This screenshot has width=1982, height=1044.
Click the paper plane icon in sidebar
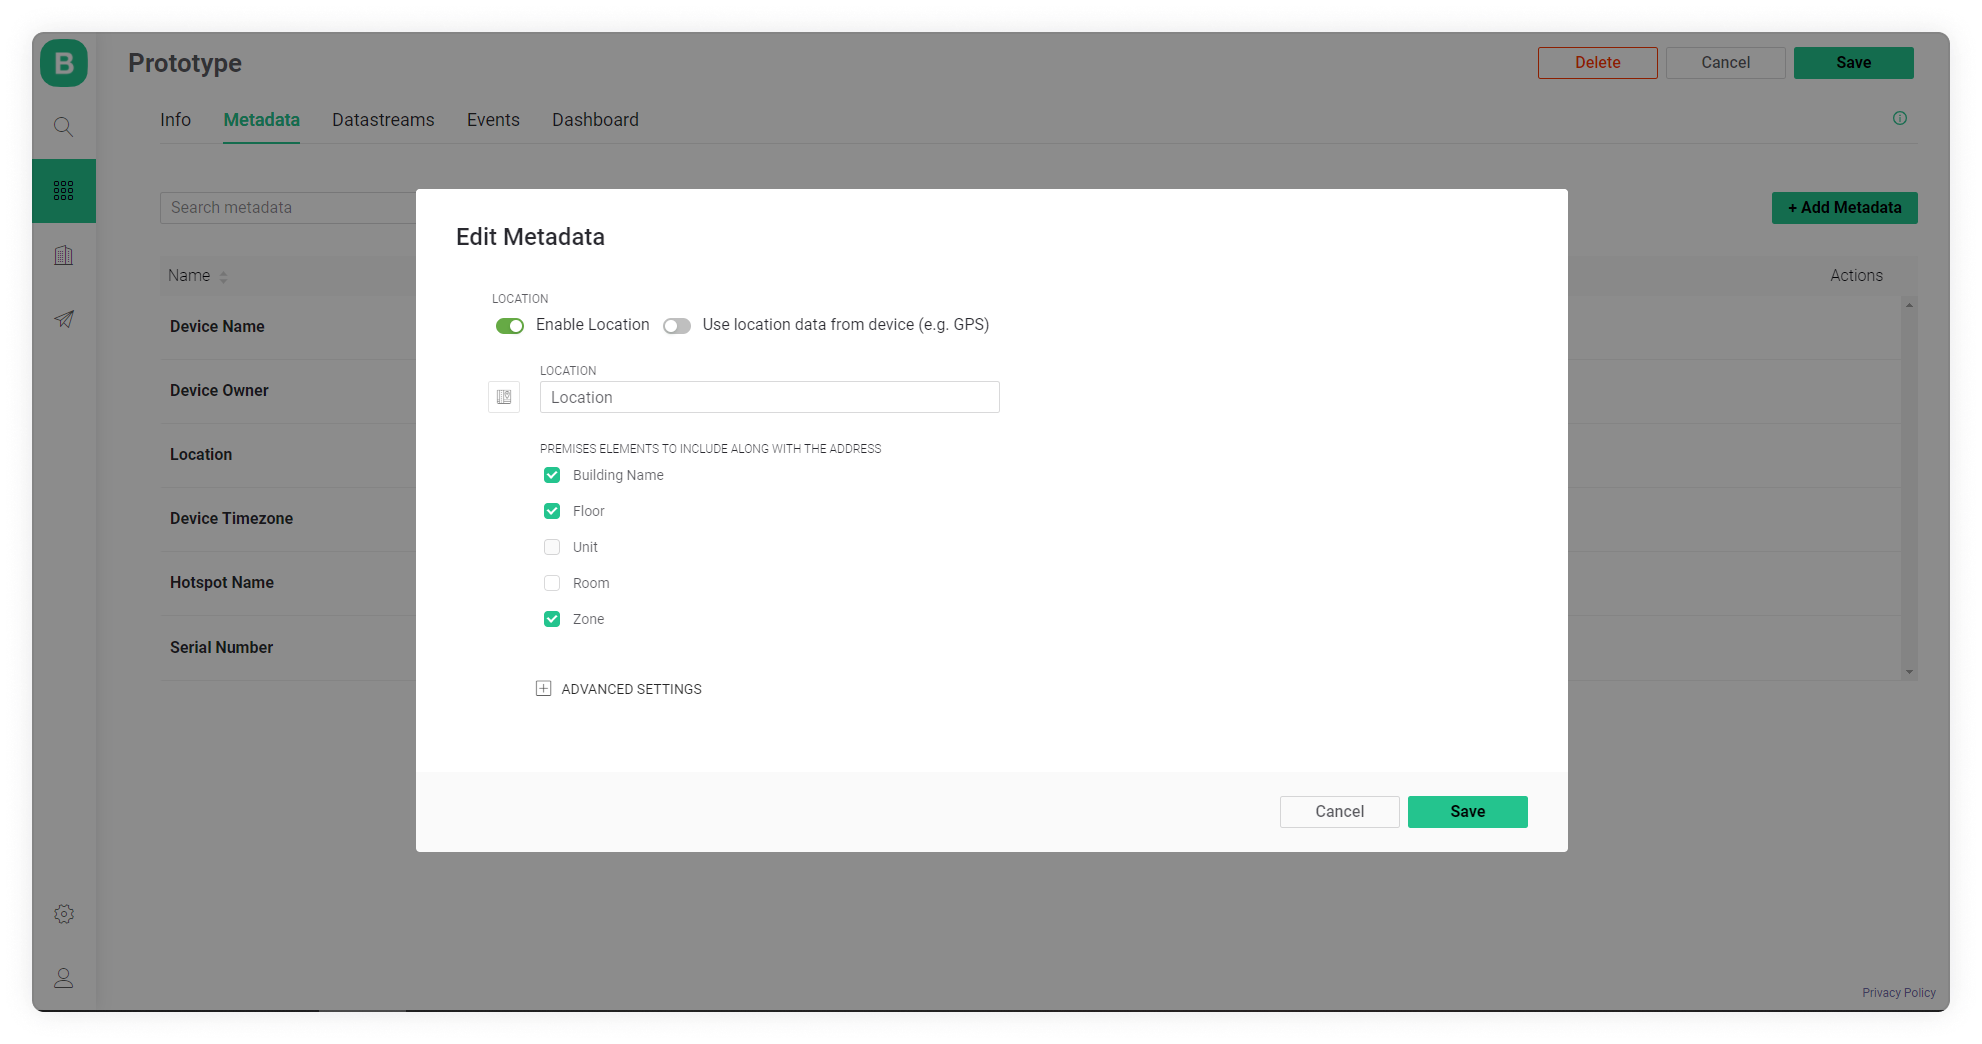(64, 320)
